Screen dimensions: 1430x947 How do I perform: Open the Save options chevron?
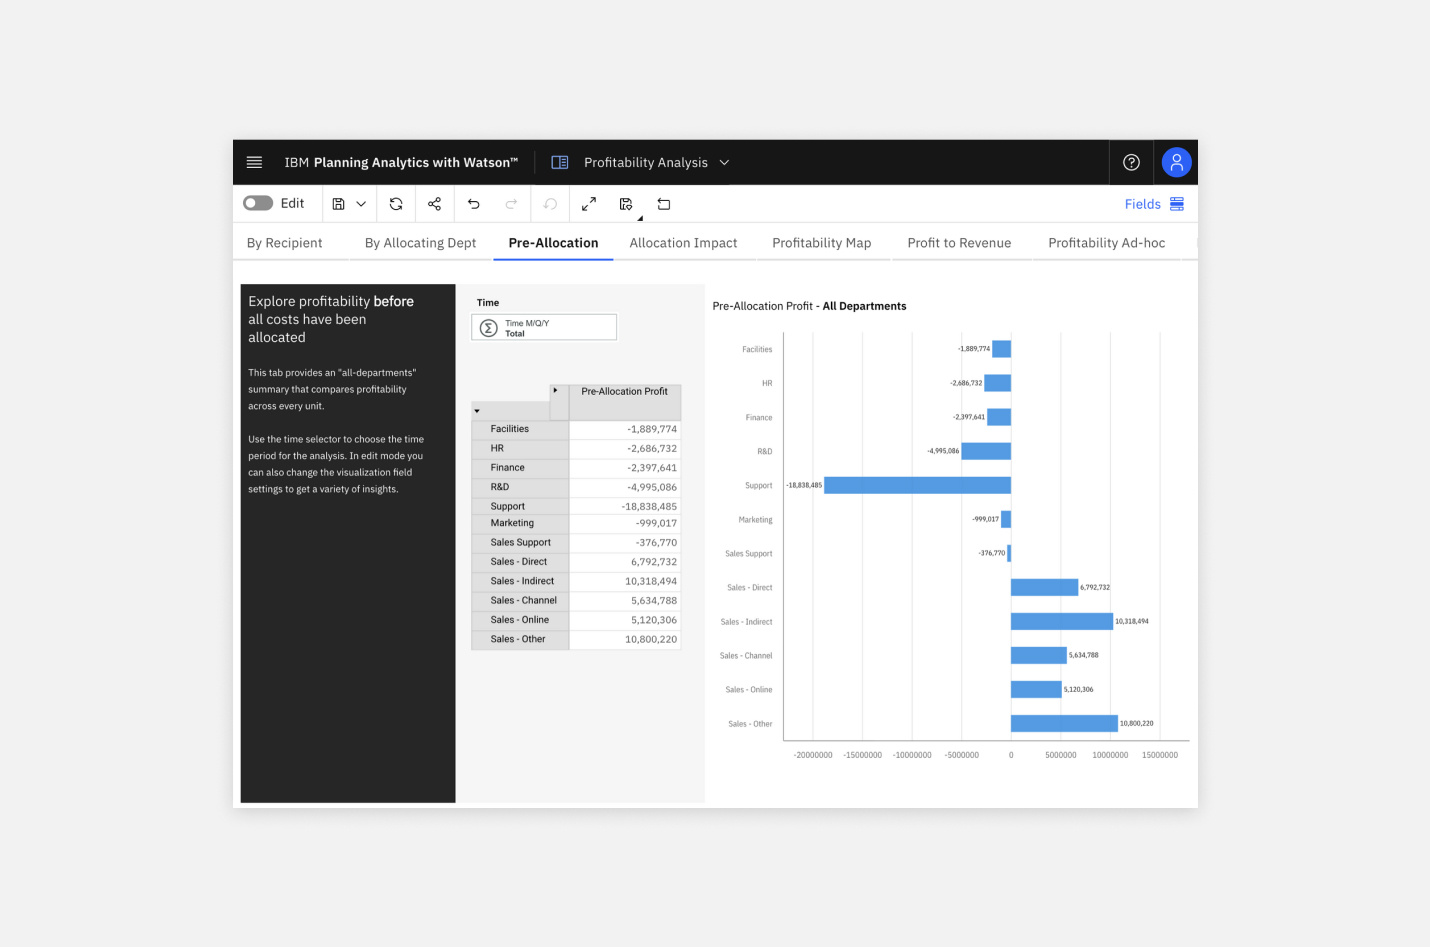pos(359,203)
